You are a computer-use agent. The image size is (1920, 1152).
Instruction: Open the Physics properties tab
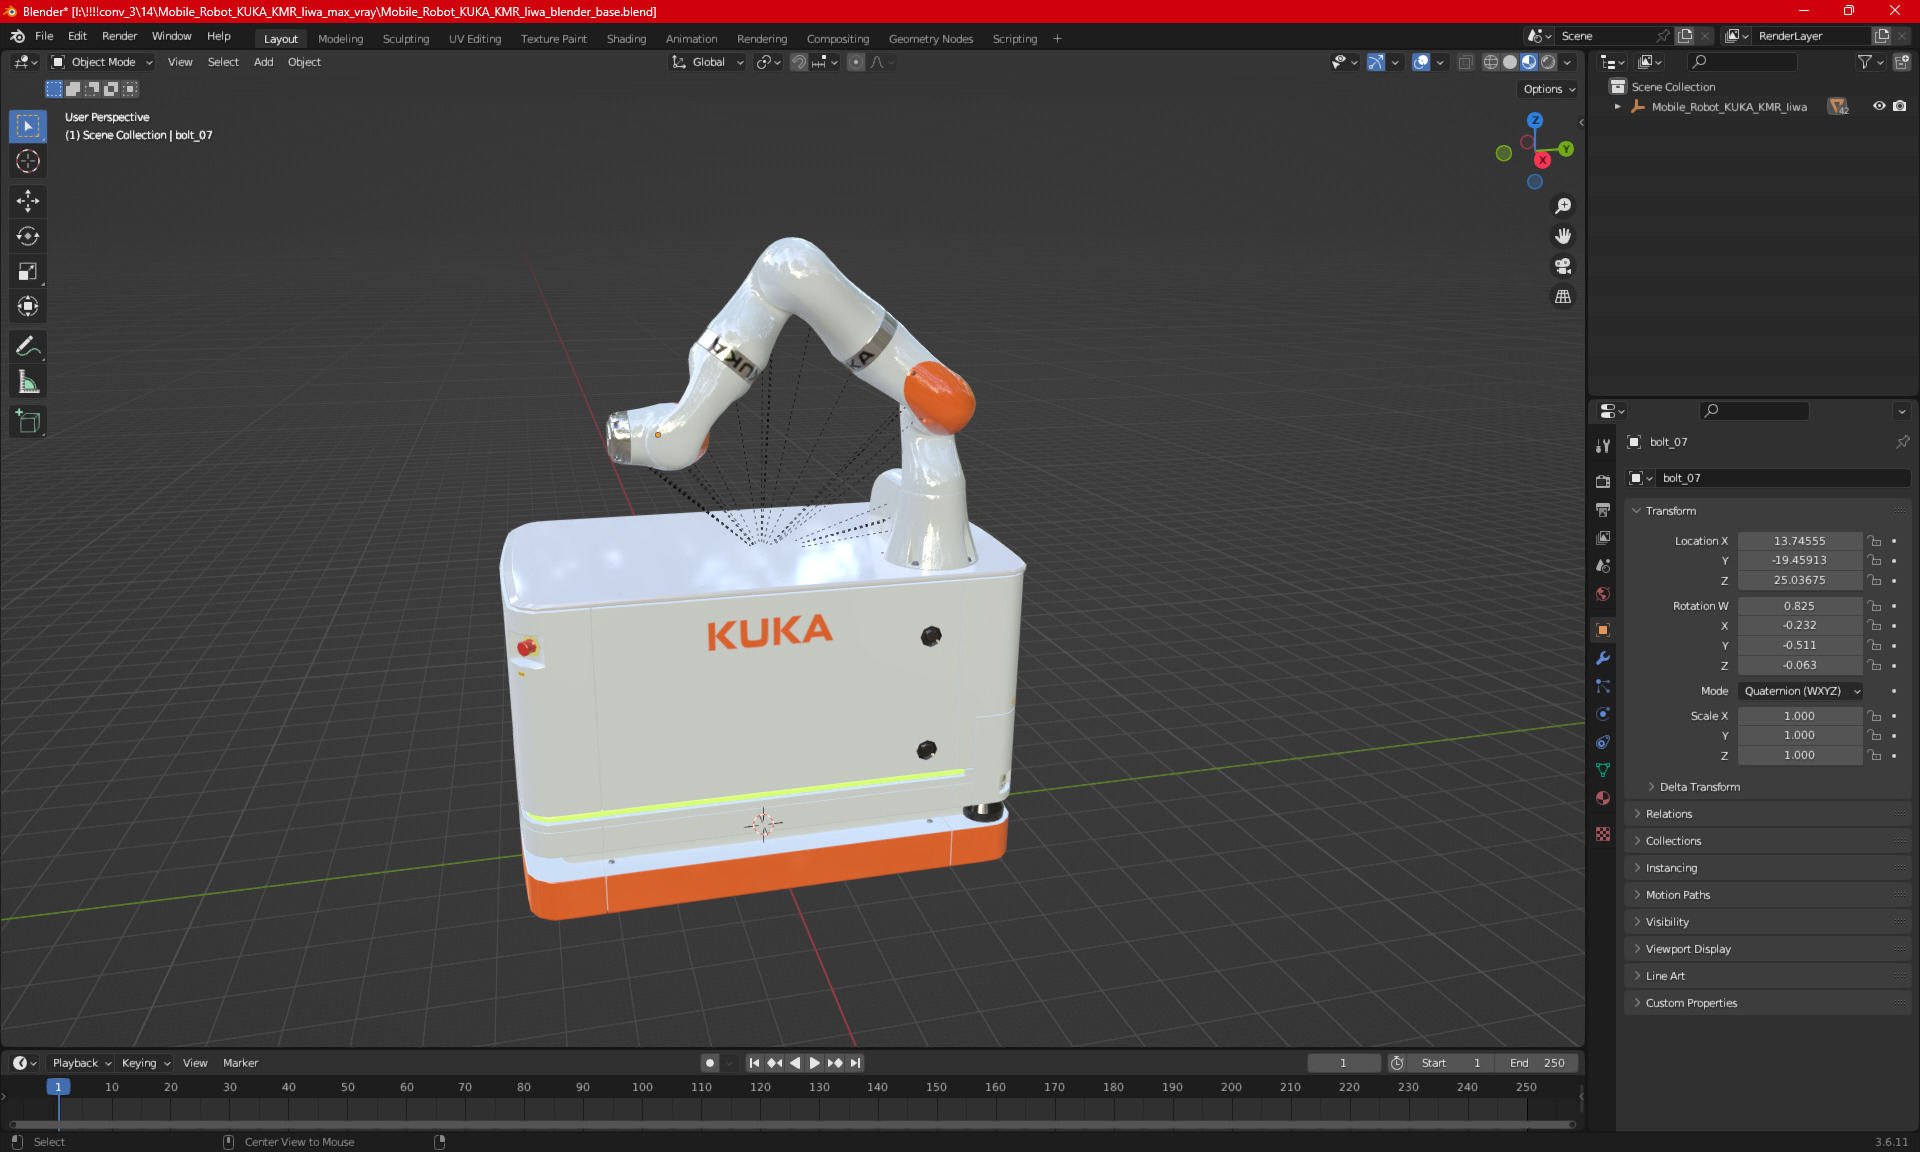pos(1603,714)
